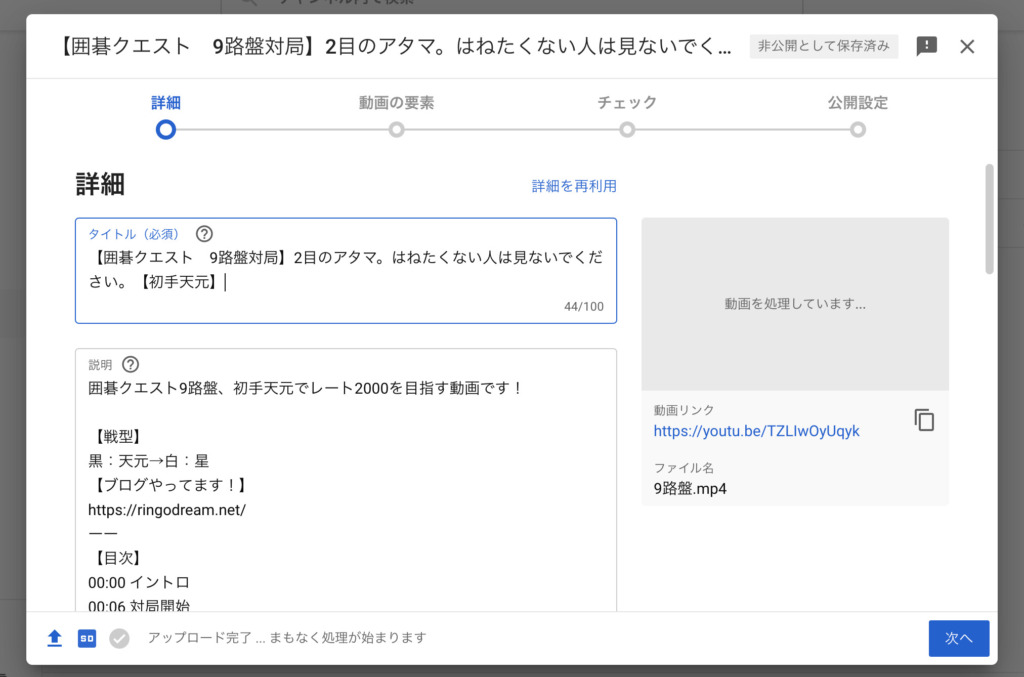
Task: Click the description help question-mark icon
Action: coord(131,364)
